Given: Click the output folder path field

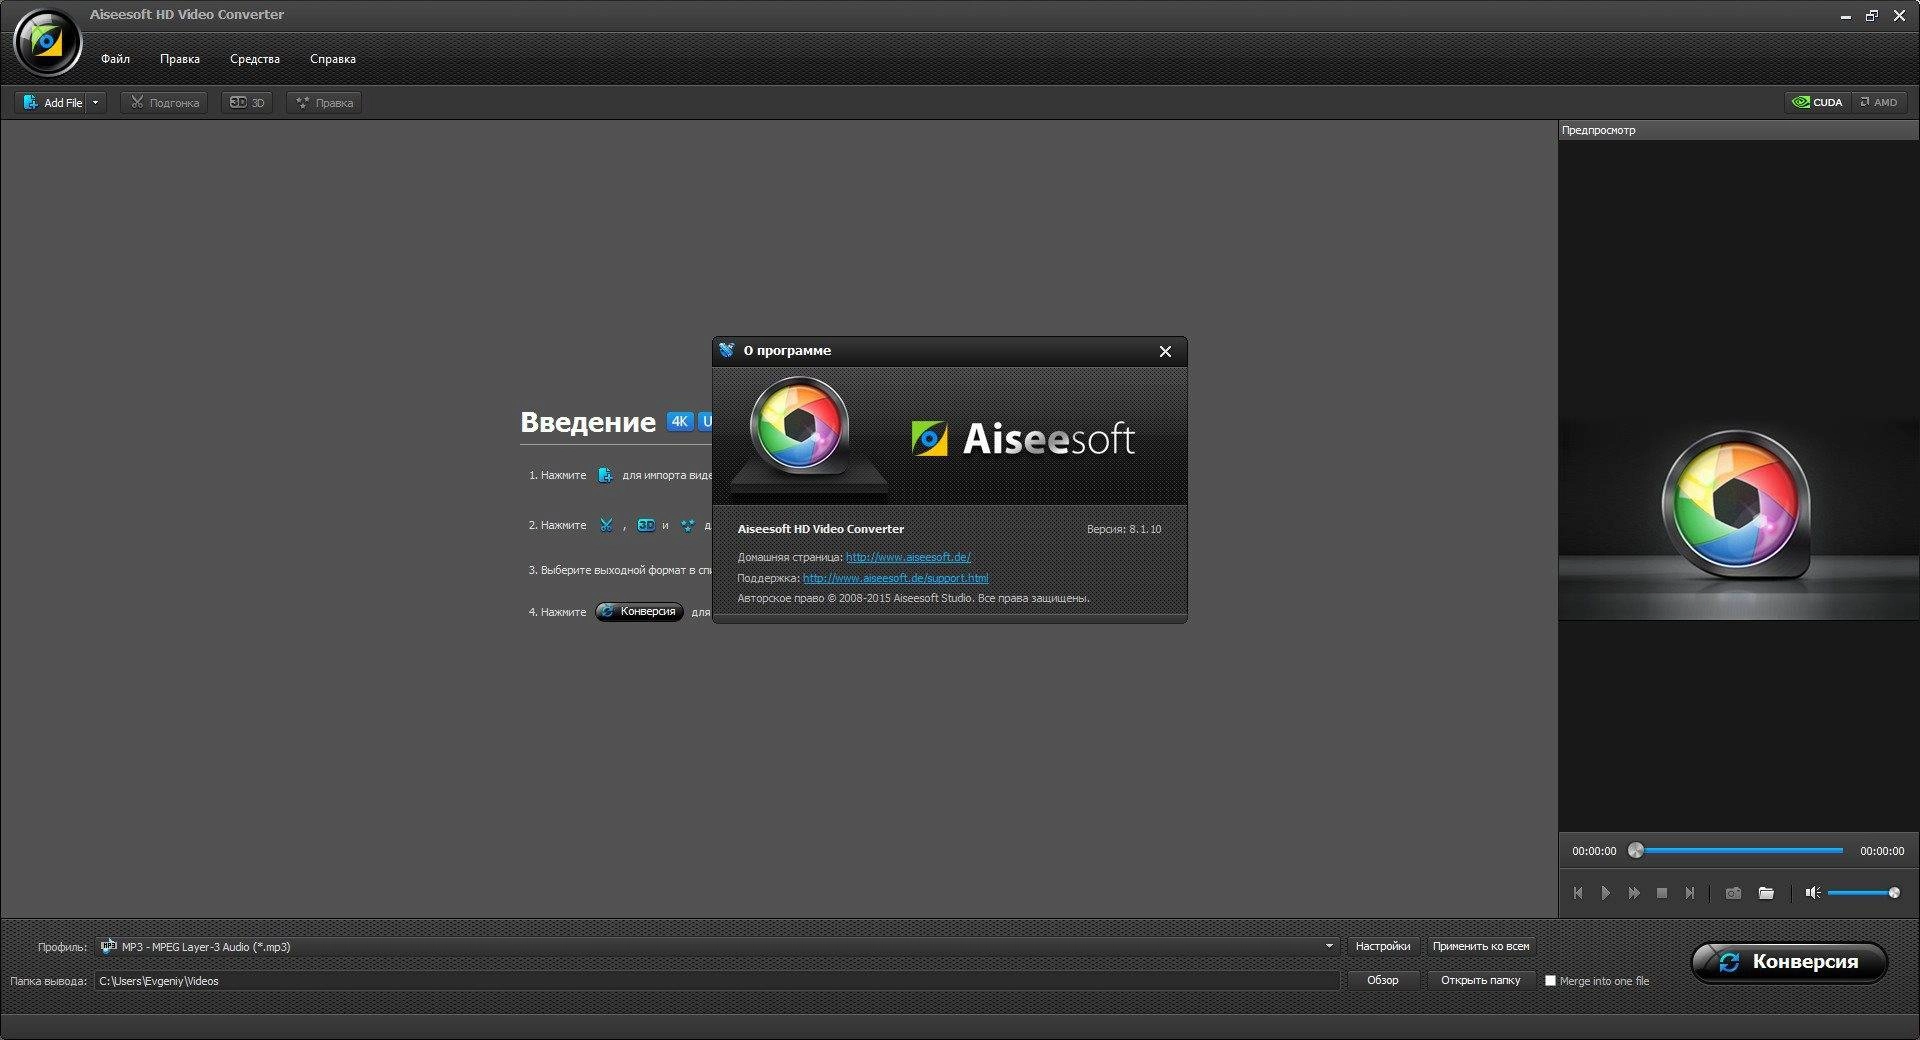Looking at the screenshot, I should pos(717,981).
